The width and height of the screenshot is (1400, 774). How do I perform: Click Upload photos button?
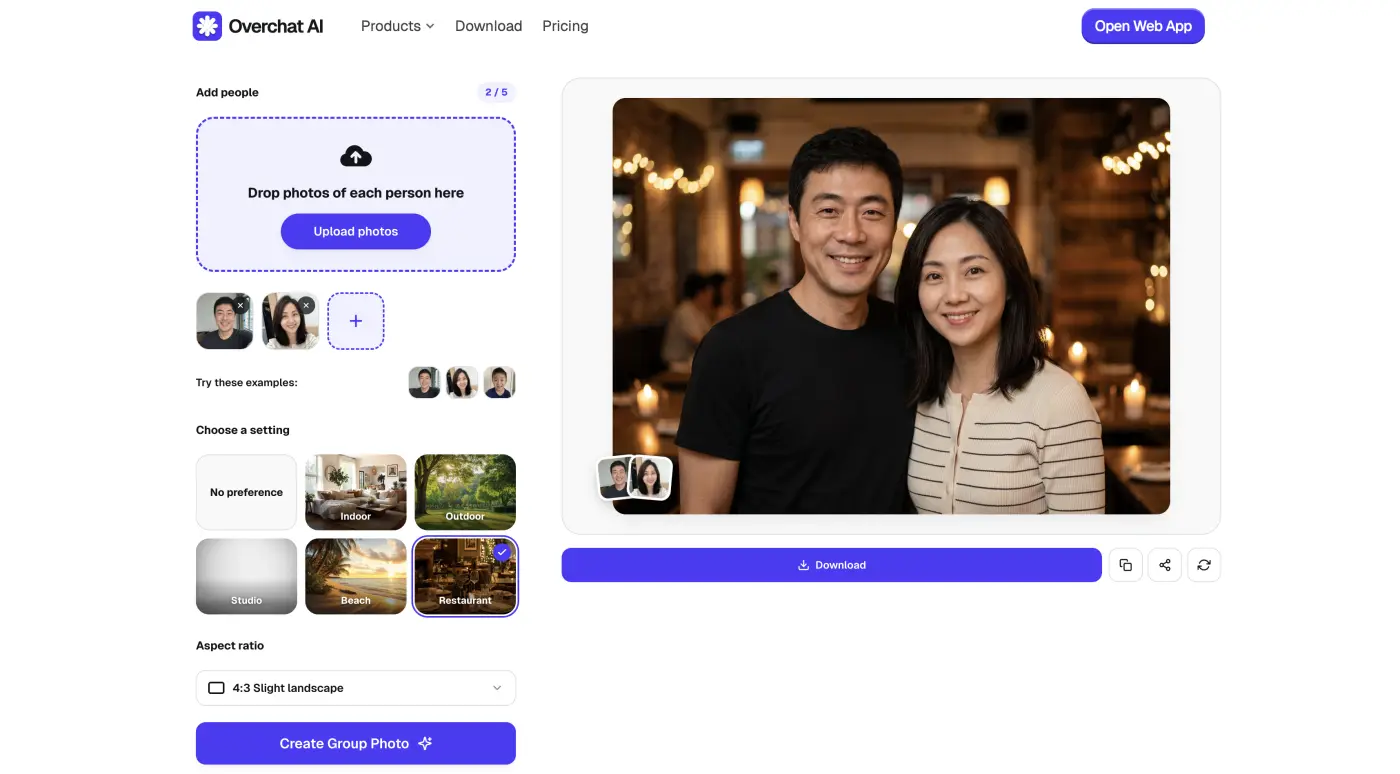[356, 231]
